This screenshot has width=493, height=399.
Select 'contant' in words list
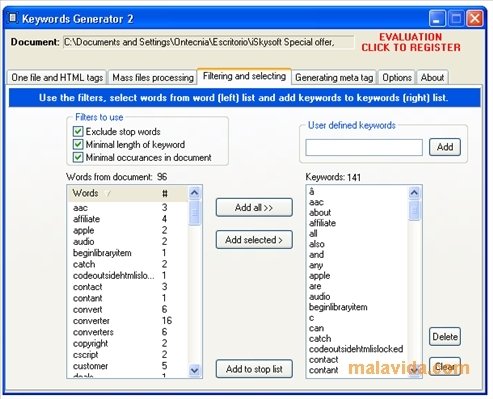tap(87, 298)
